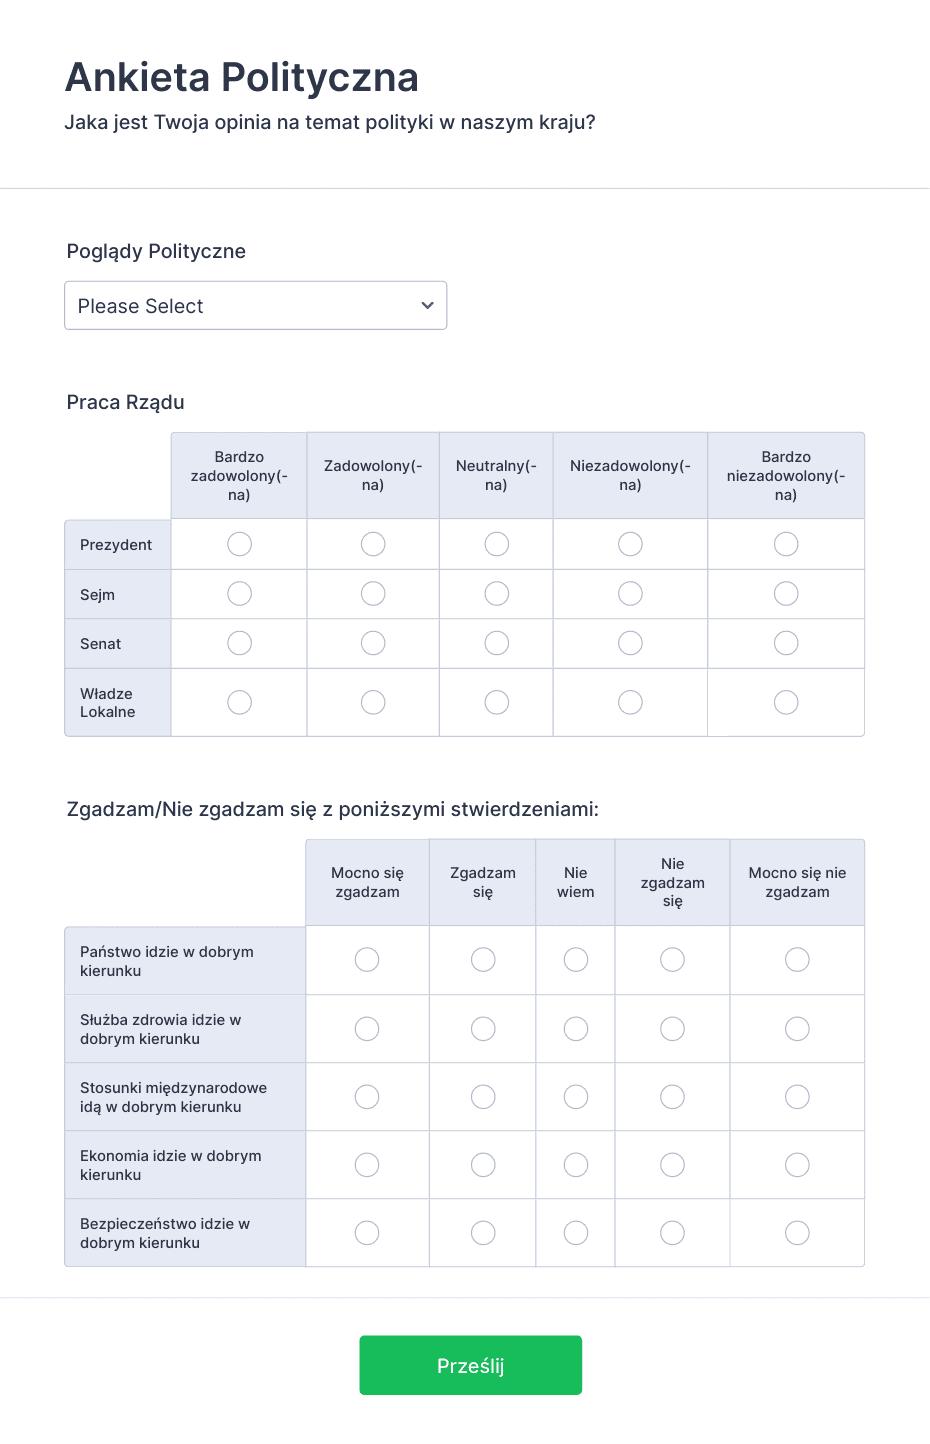Select Zadowolony for Władze Lokalne
This screenshot has width=930, height=1444.
pyautogui.click(x=373, y=702)
